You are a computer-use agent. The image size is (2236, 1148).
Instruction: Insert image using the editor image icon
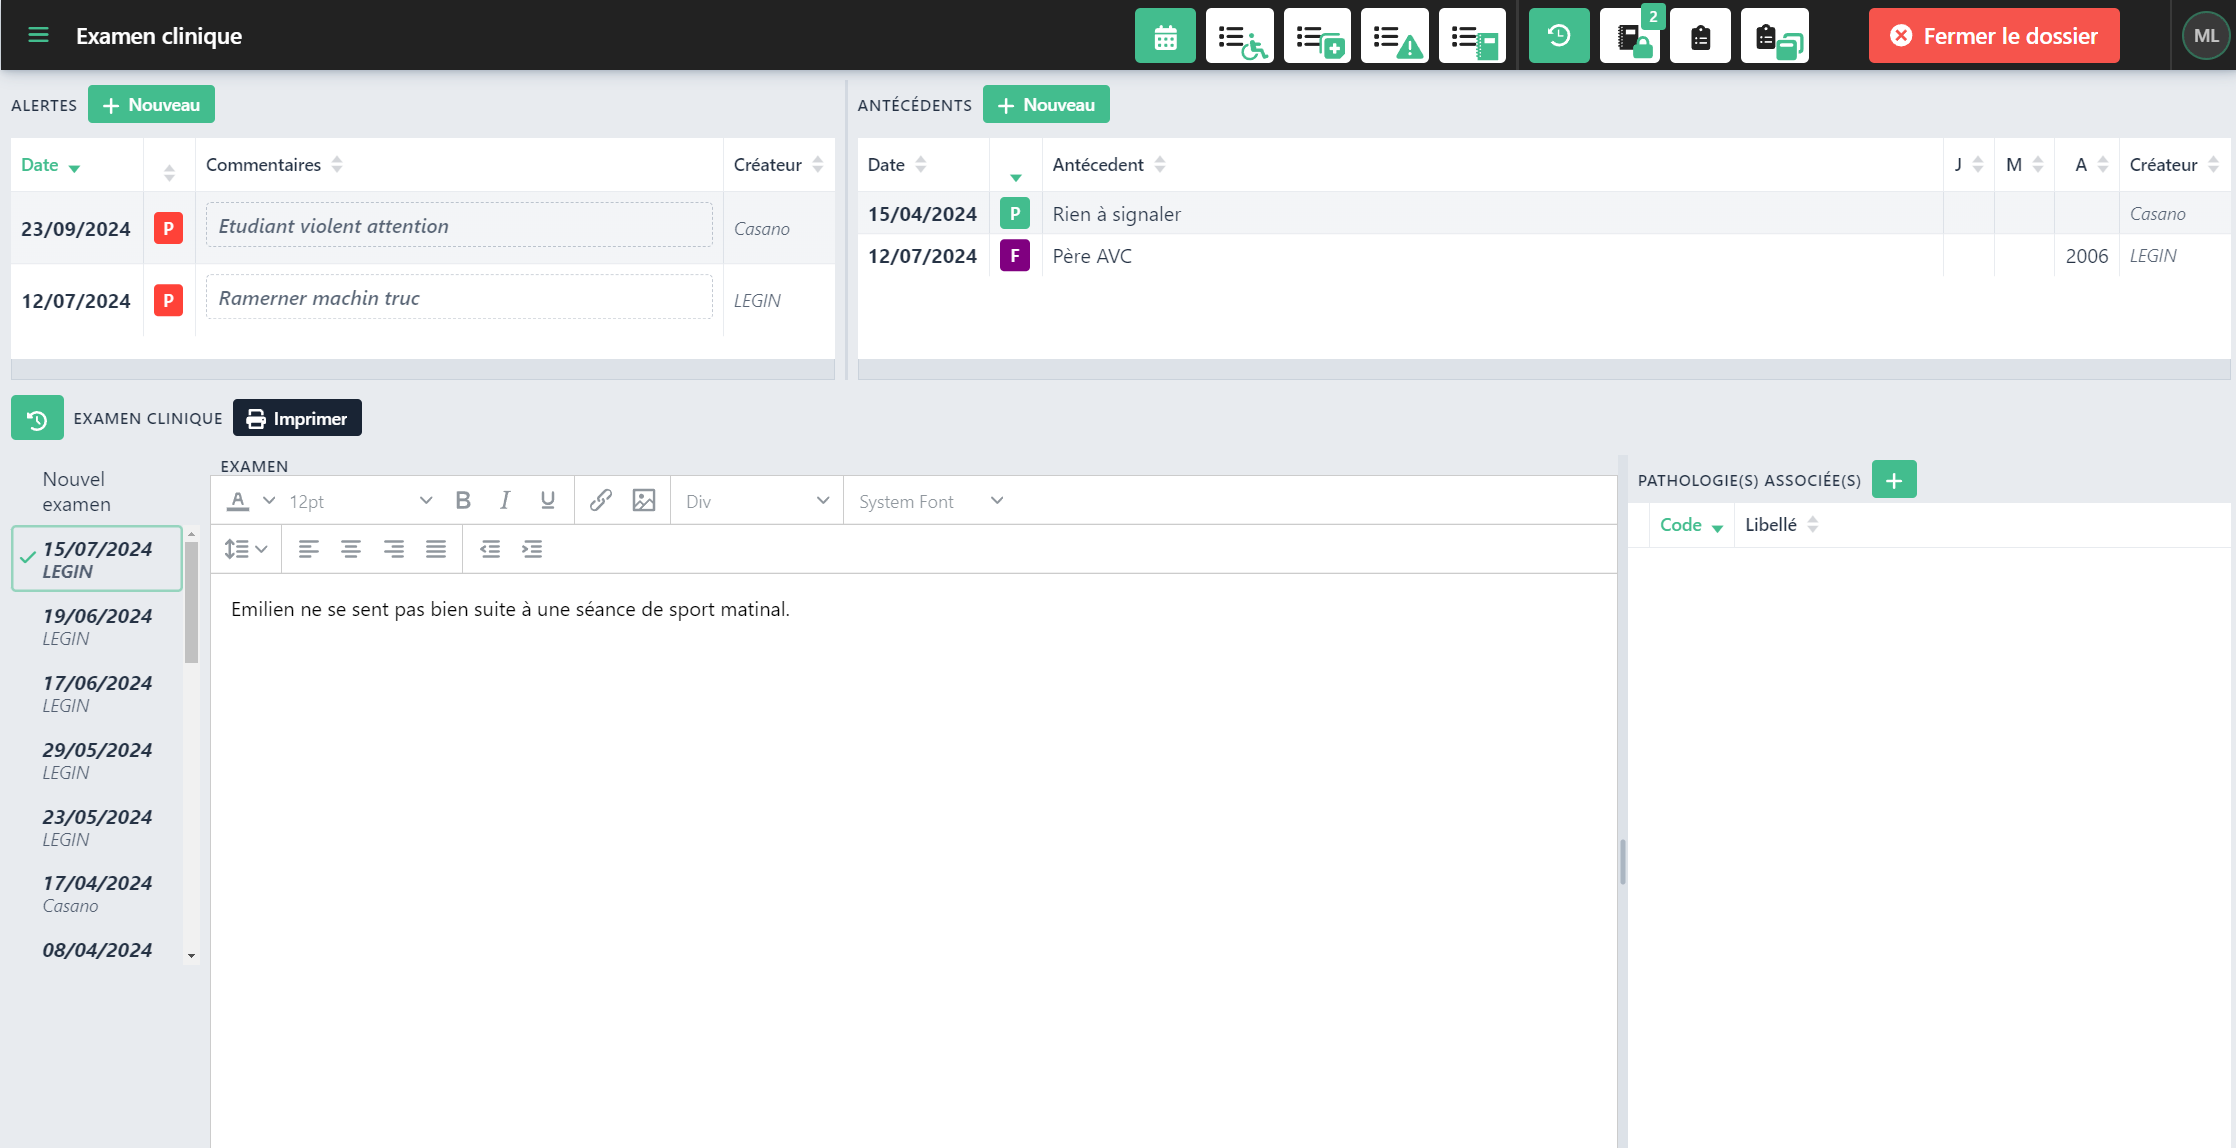click(644, 501)
